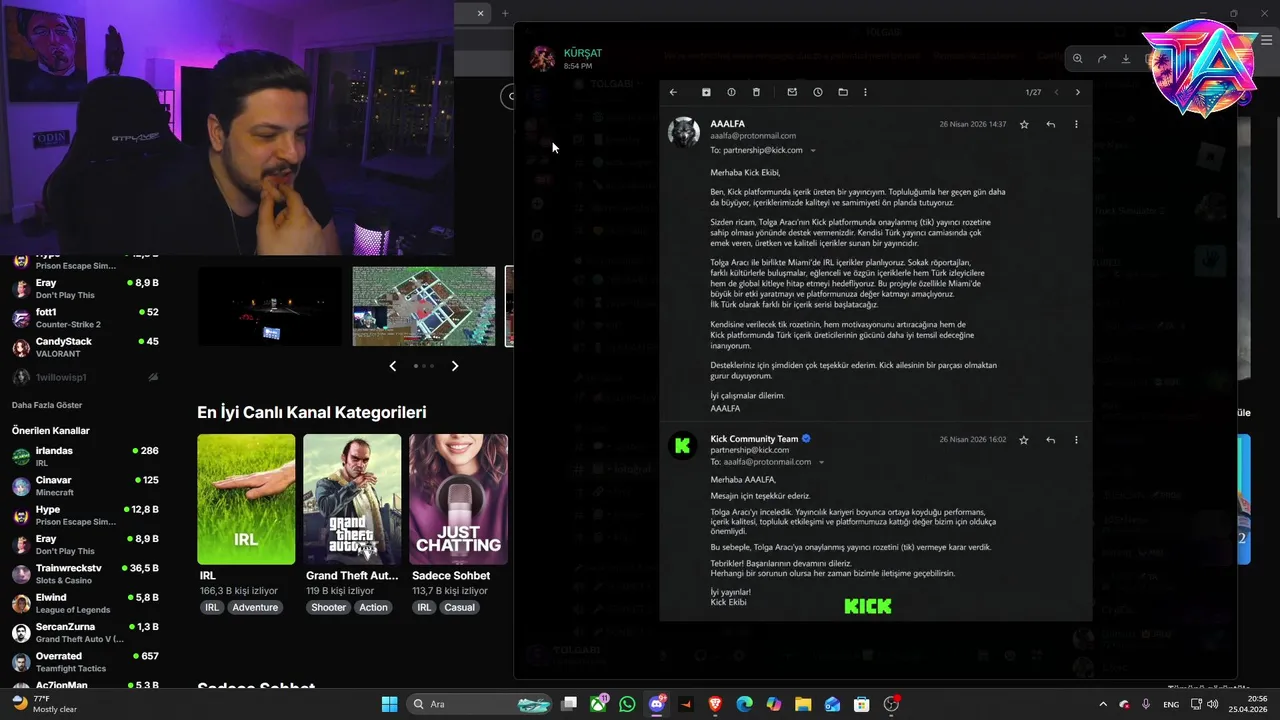
Task: Open Task View from the taskbar
Action: 569,704
